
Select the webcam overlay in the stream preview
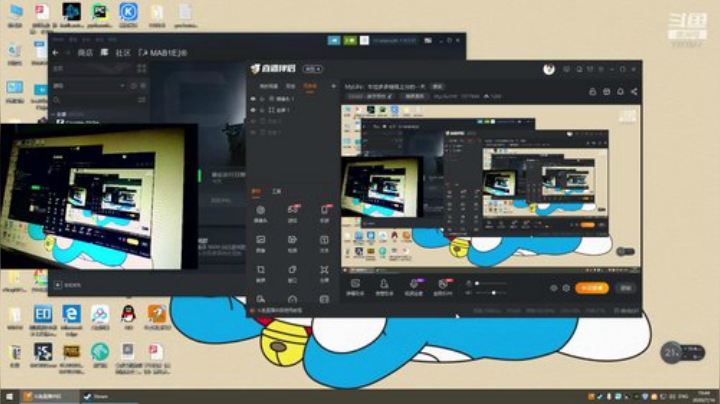pos(381,187)
